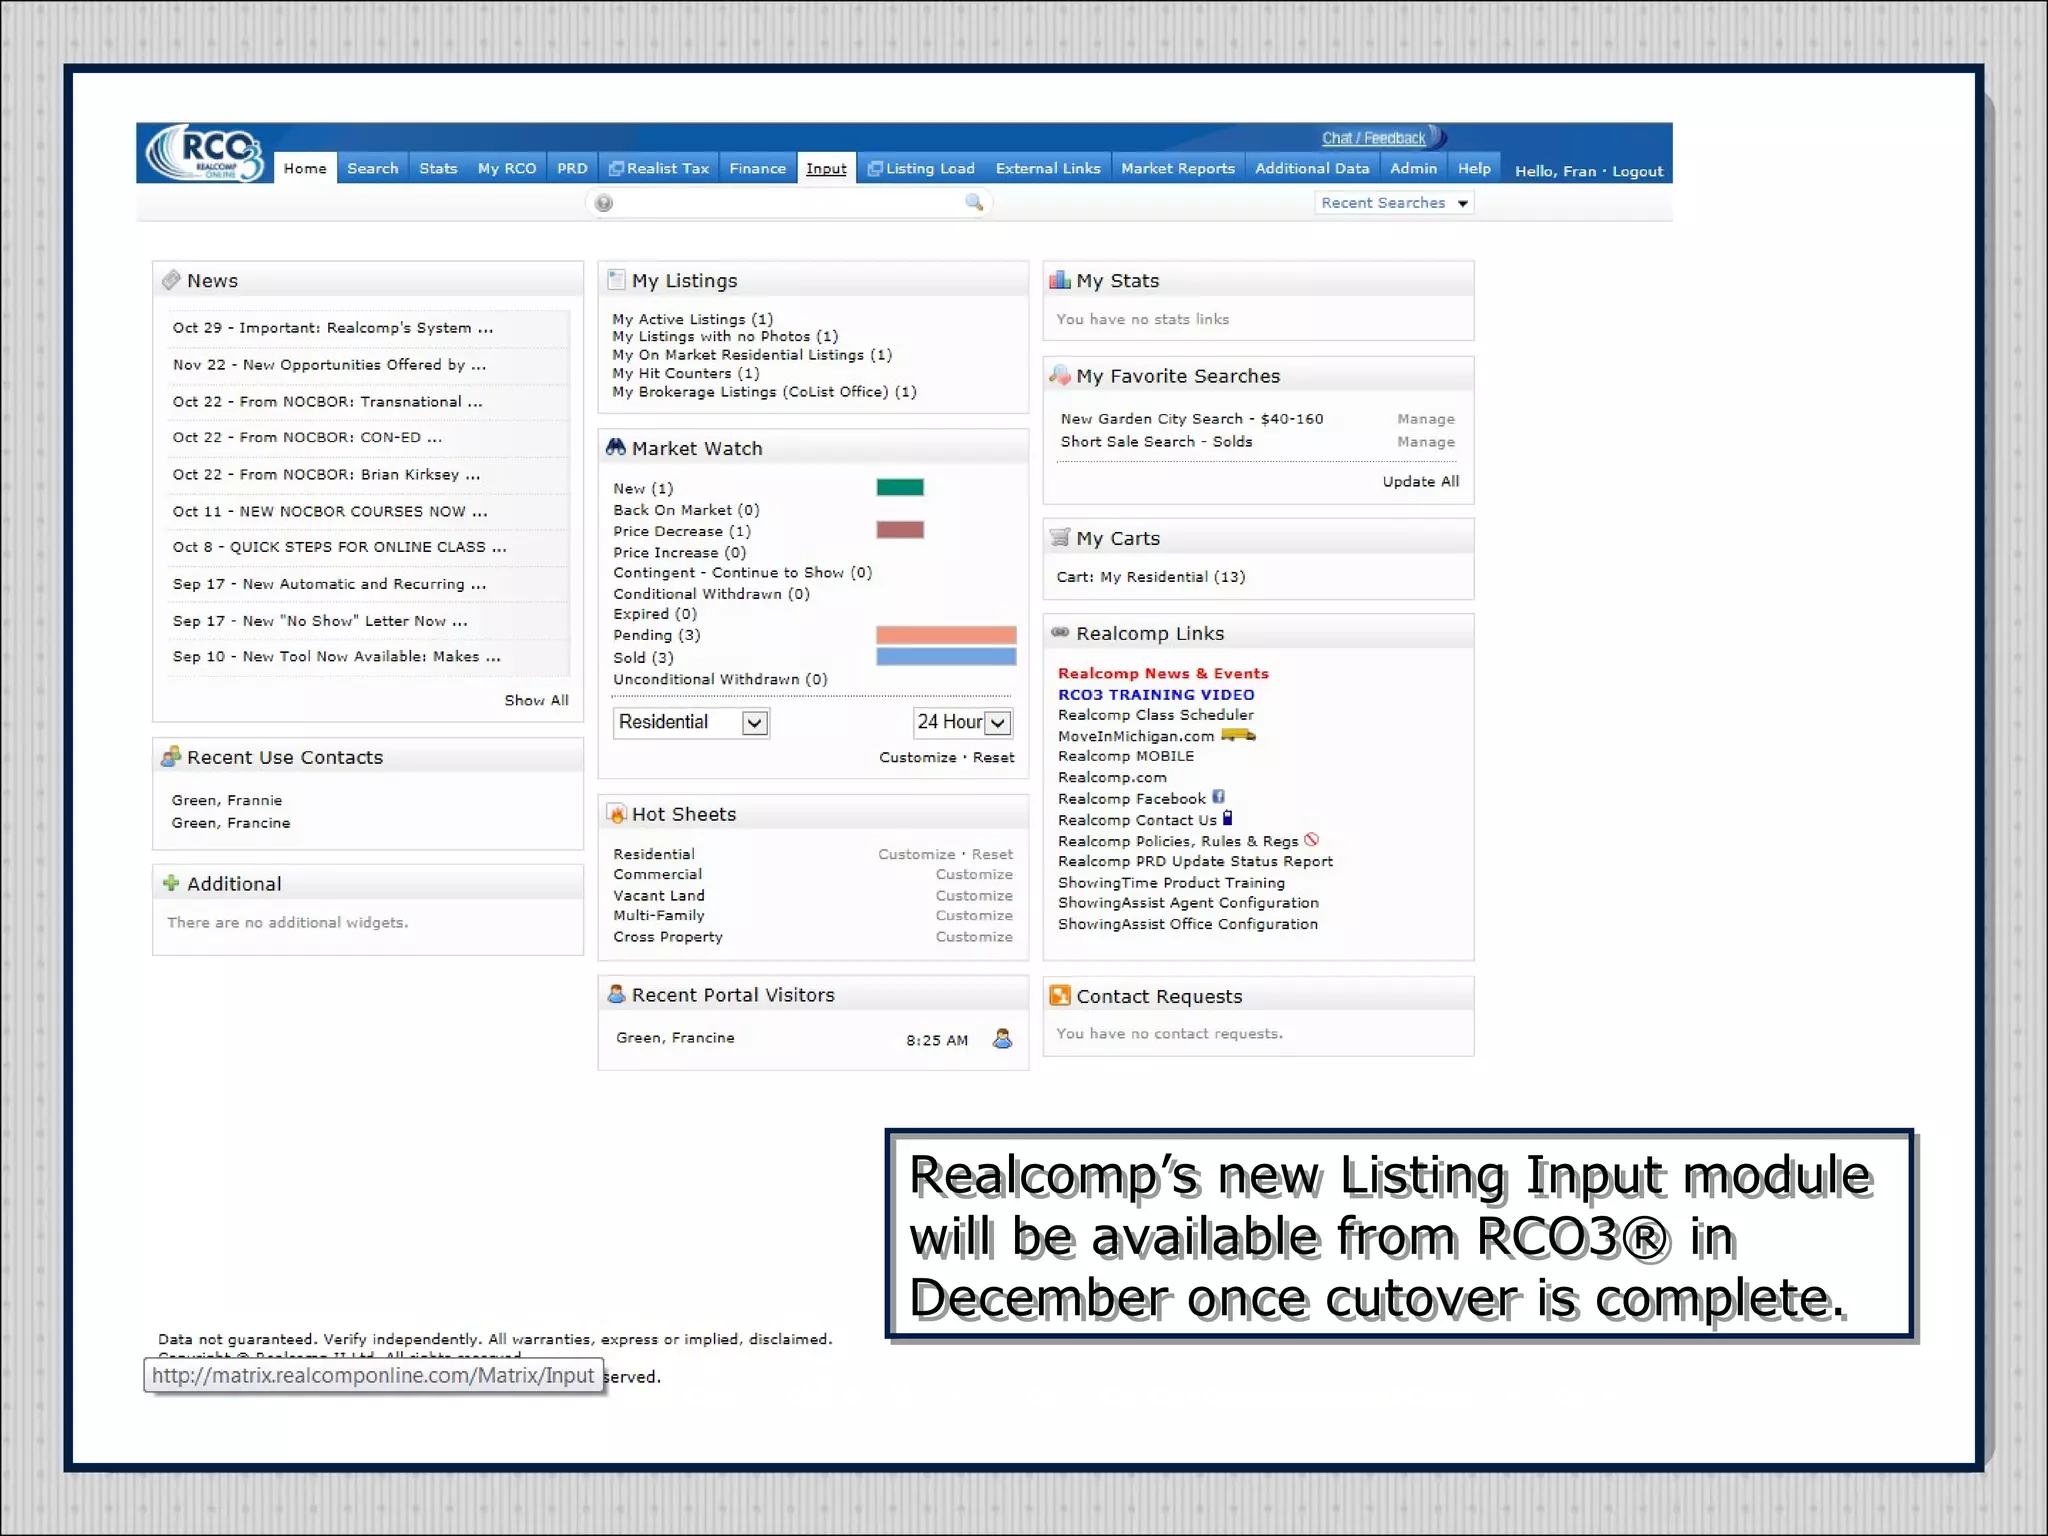
Task: Switch to the Market Reports tab
Action: [1177, 169]
